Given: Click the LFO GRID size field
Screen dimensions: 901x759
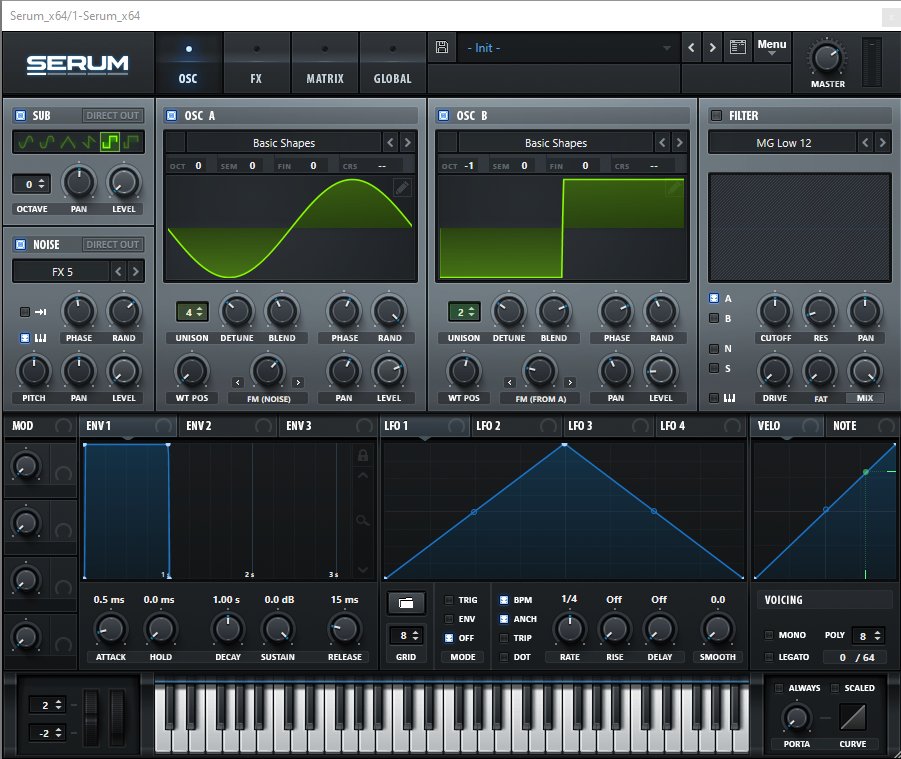Looking at the screenshot, I should pos(406,635).
